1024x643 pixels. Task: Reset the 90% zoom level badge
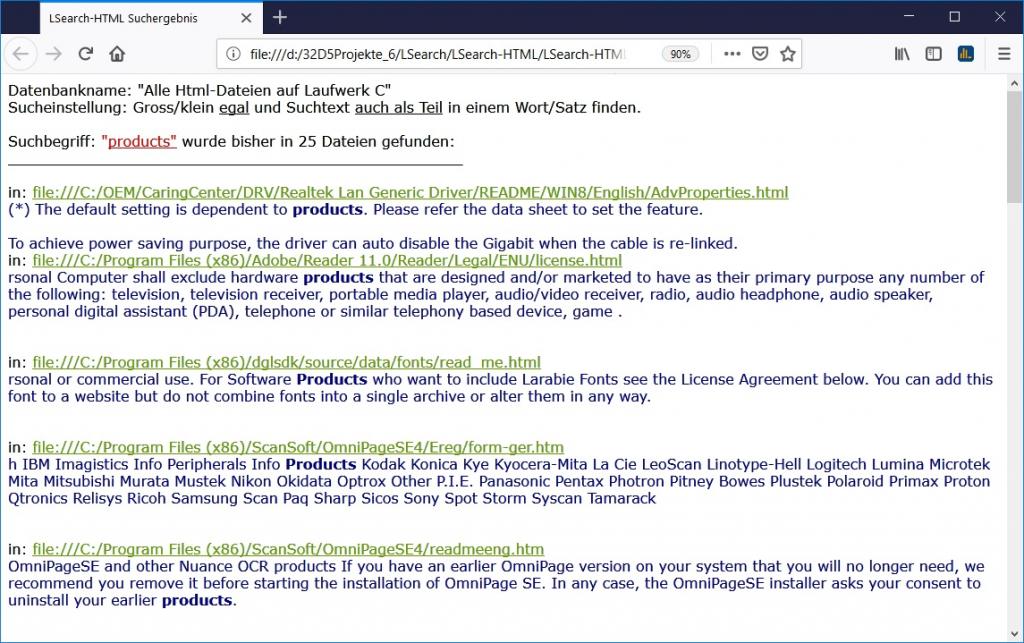click(680, 54)
